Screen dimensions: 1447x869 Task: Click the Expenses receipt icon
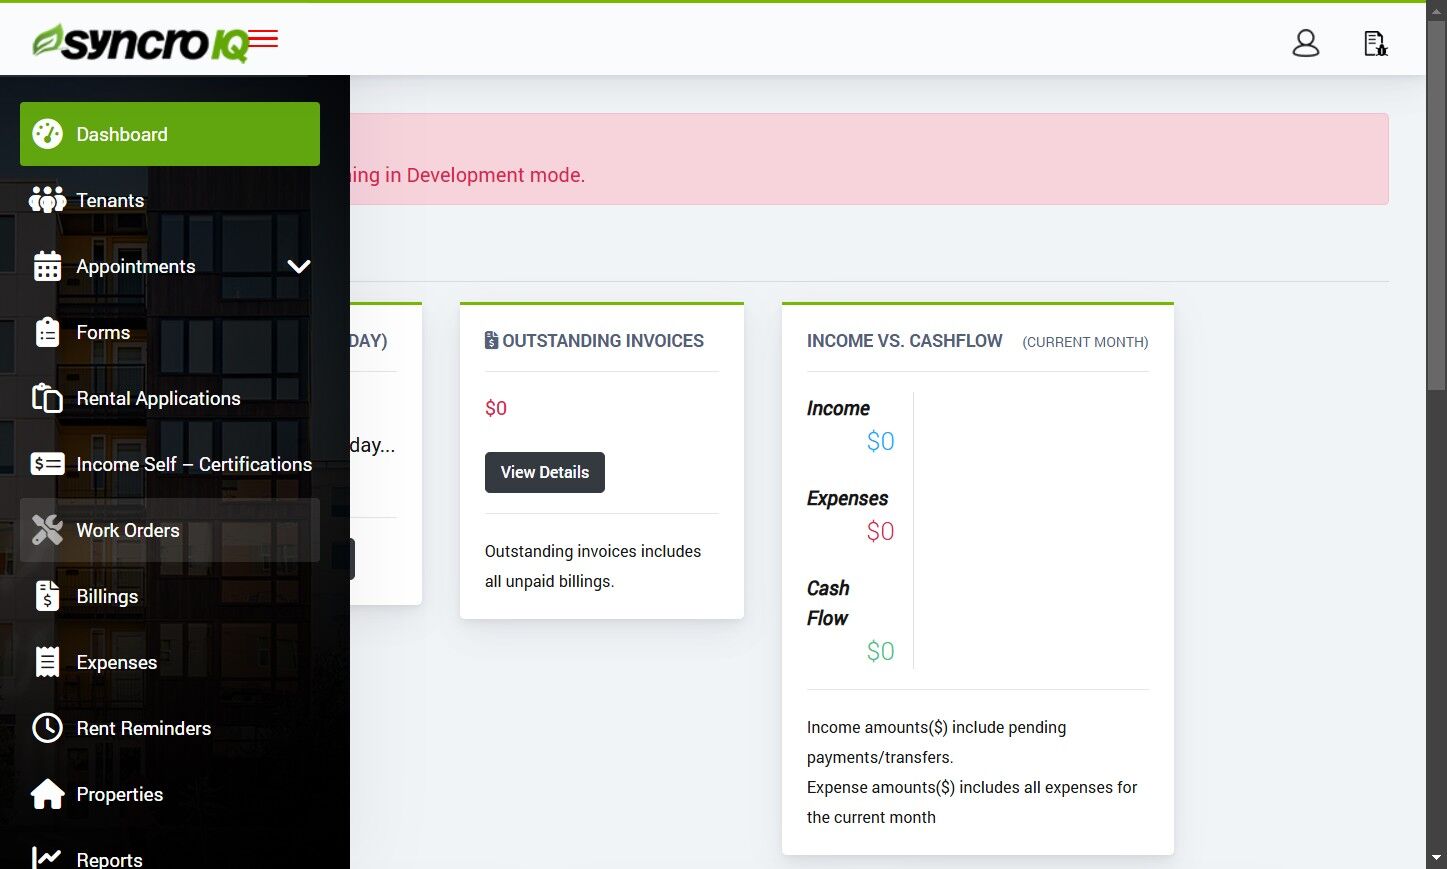click(47, 662)
